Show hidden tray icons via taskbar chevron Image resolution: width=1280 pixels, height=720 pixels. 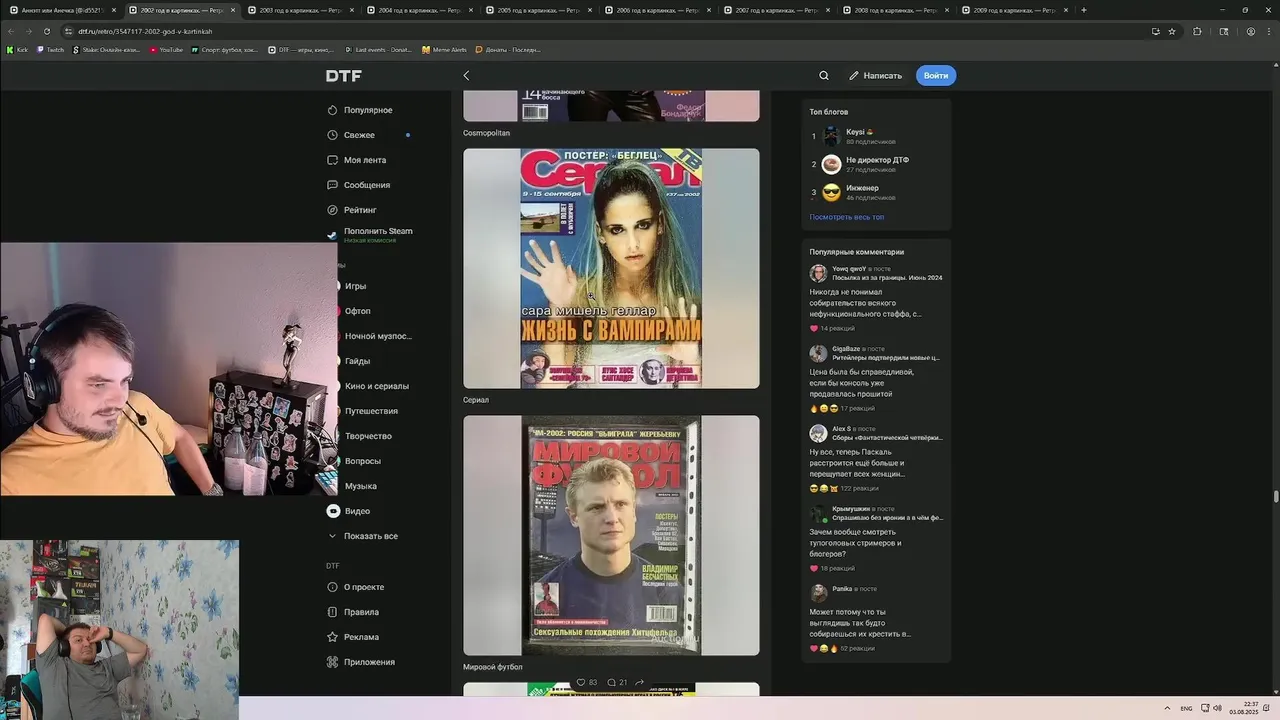pos(1168,708)
